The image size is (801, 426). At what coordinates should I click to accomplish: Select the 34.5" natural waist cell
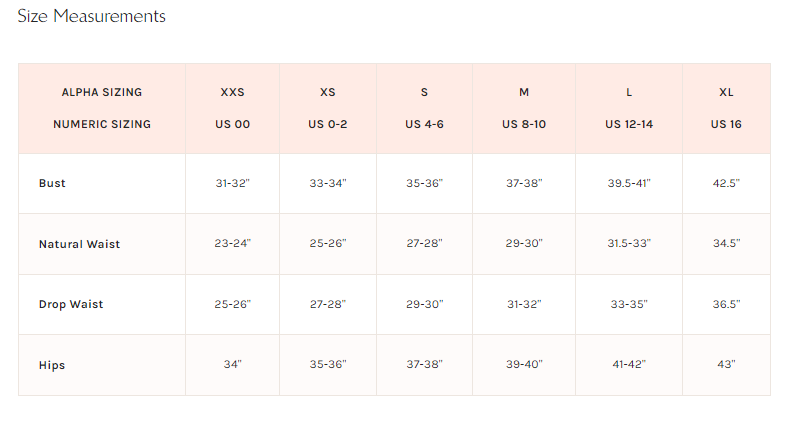coord(726,243)
